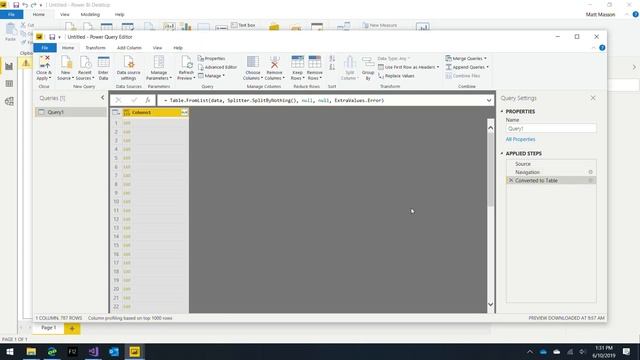Click Remove Columns icon
This screenshot has width=640, height=360.
point(274,62)
